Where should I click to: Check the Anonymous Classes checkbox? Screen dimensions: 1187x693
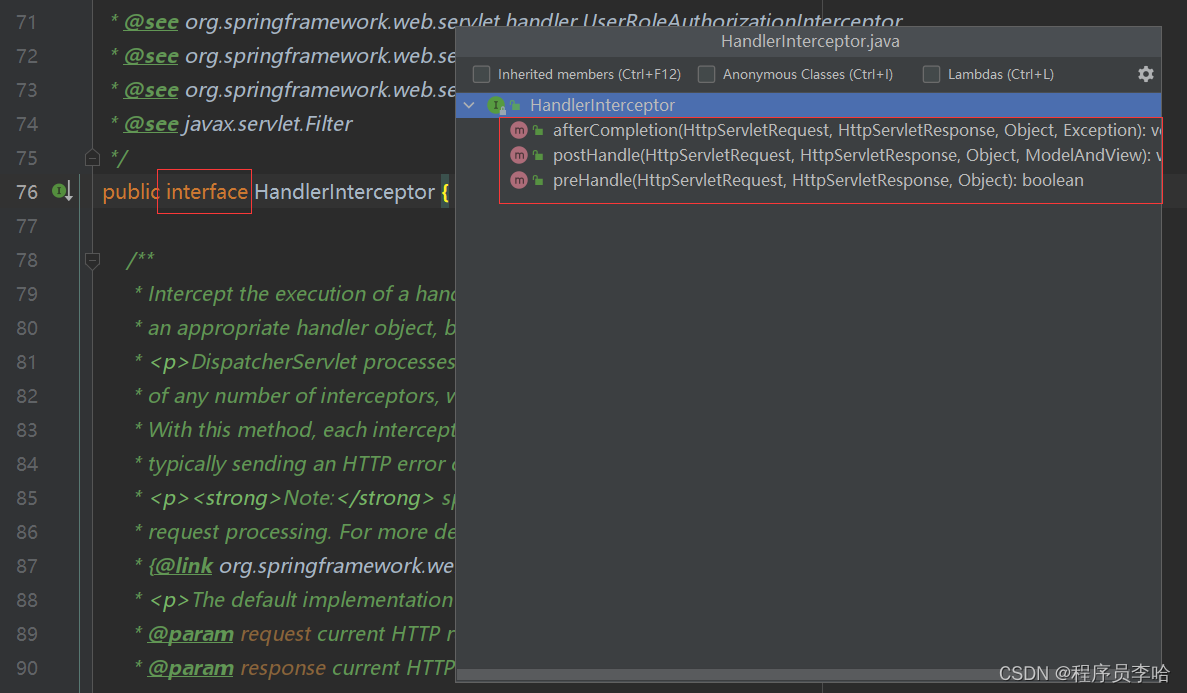click(x=706, y=73)
